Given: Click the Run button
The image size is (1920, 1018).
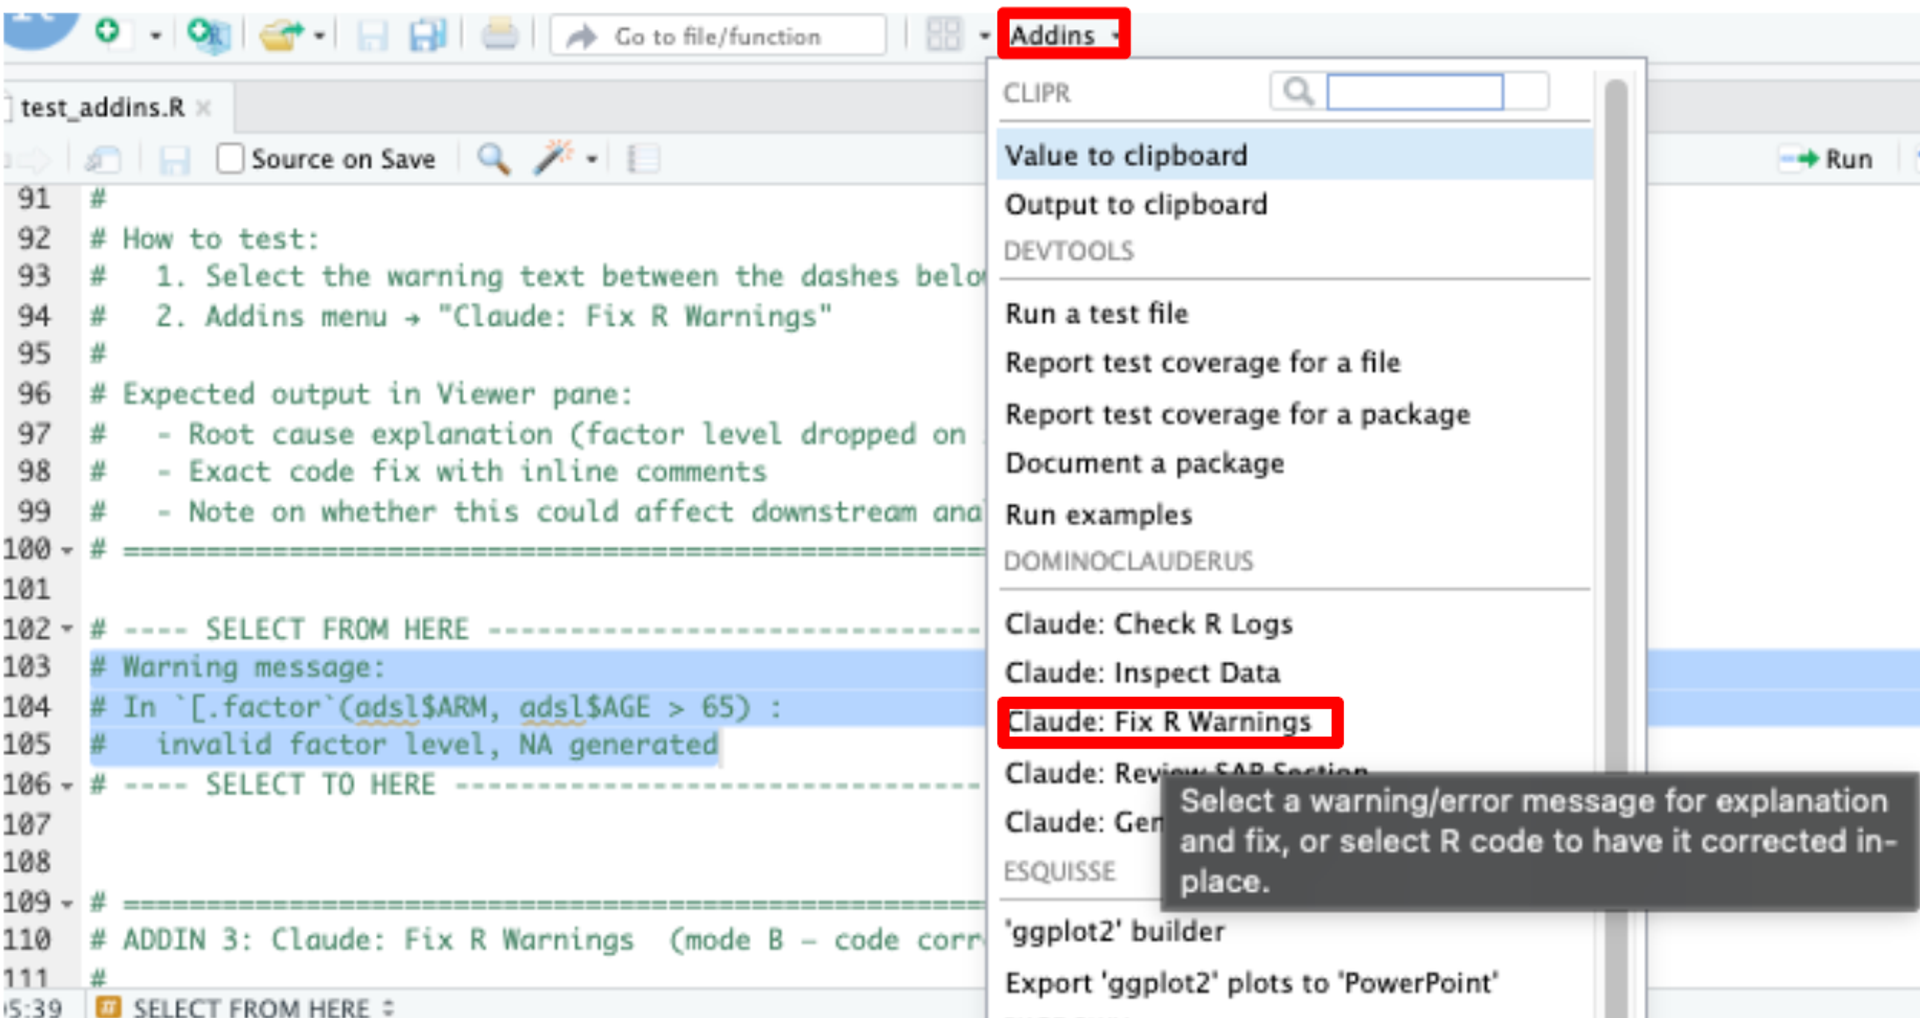Looking at the screenshot, I should coord(1826,159).
